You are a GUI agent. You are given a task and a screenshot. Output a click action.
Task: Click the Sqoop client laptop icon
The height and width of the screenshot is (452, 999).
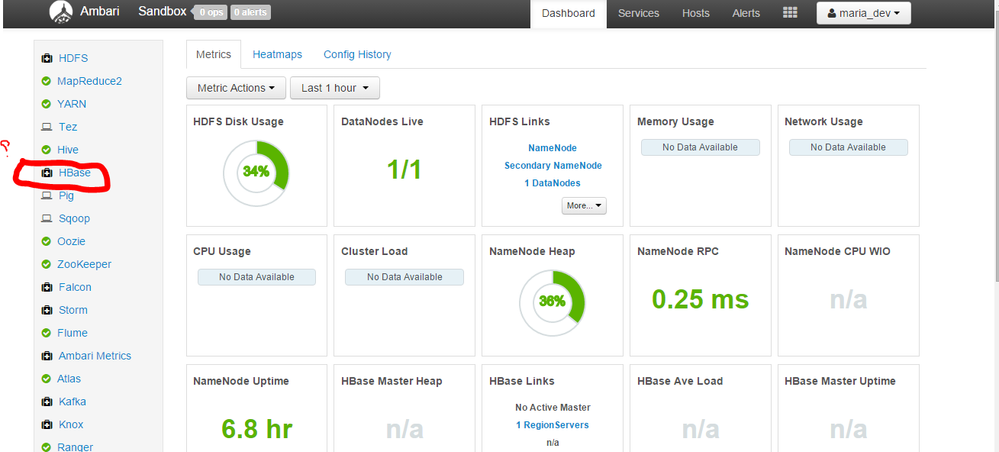pyautogui.click(x=46, y=219)
